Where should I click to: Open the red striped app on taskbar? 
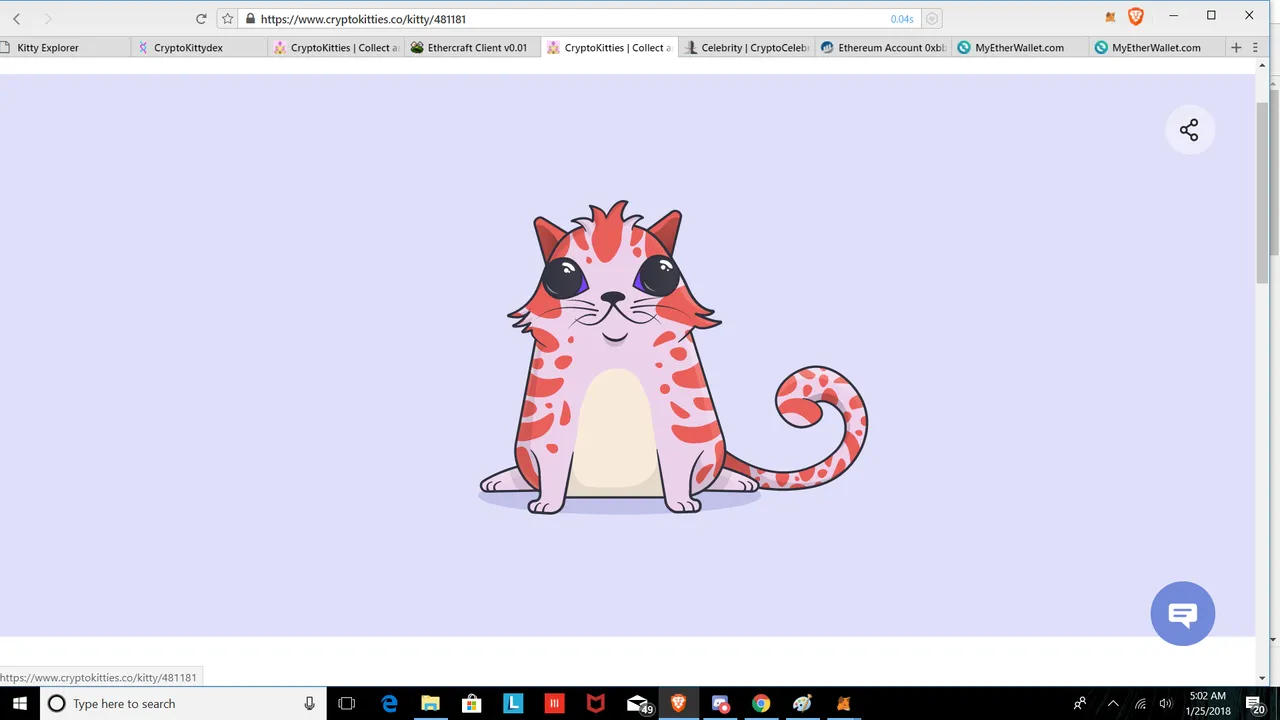555,704
